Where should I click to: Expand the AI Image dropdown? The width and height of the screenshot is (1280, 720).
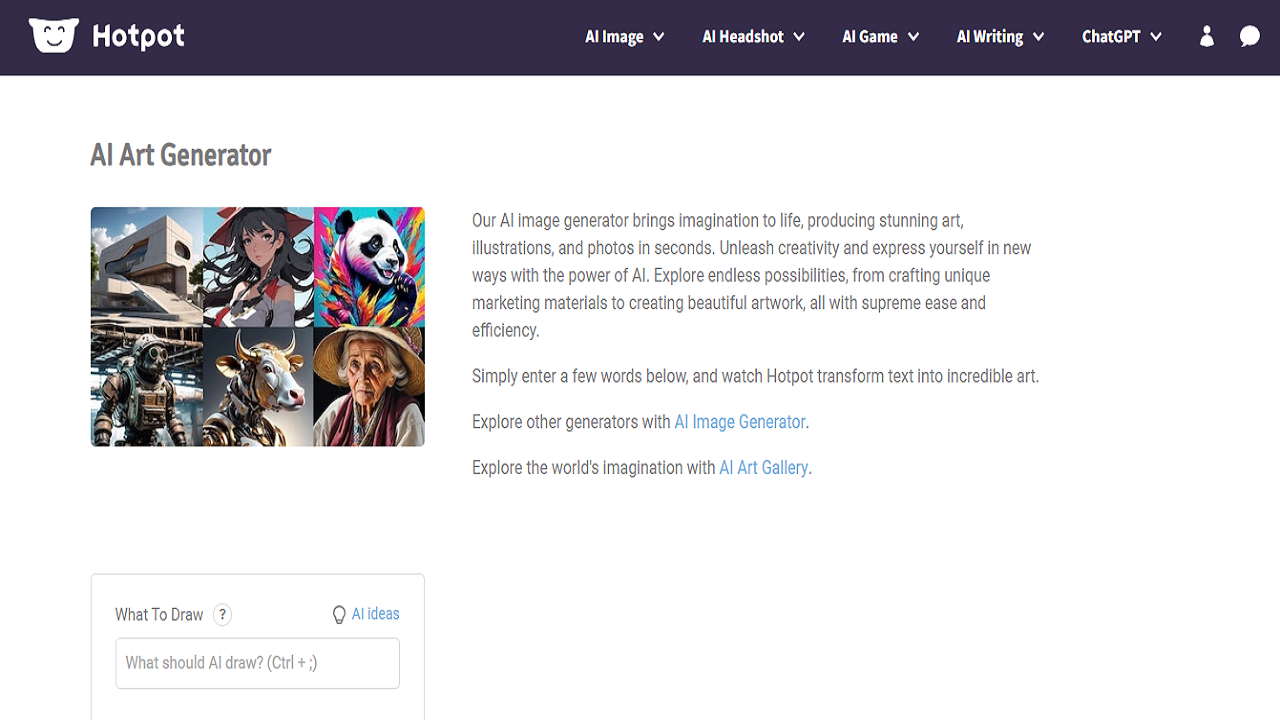click(x=624, y=36)
